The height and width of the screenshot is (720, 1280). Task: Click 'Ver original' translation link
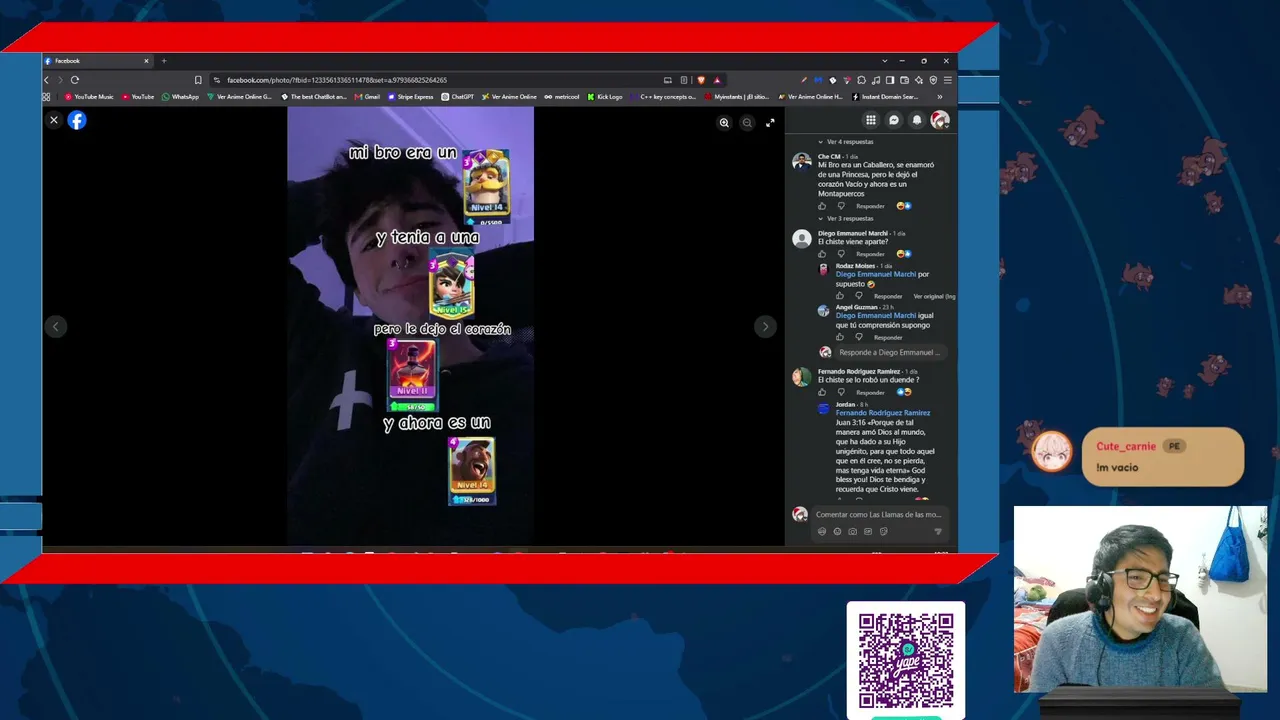(x=934, y=296)
